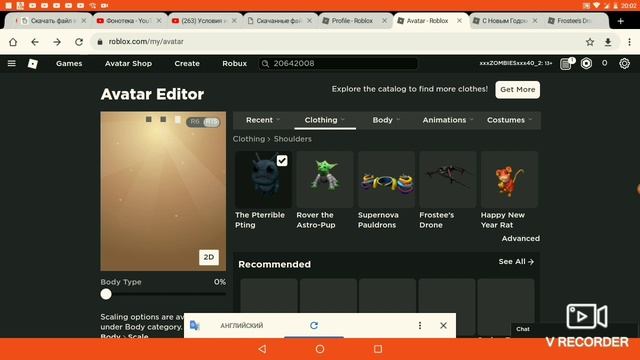Switch avatar preview to 2D
640x360 pixels.
[209, 257]
